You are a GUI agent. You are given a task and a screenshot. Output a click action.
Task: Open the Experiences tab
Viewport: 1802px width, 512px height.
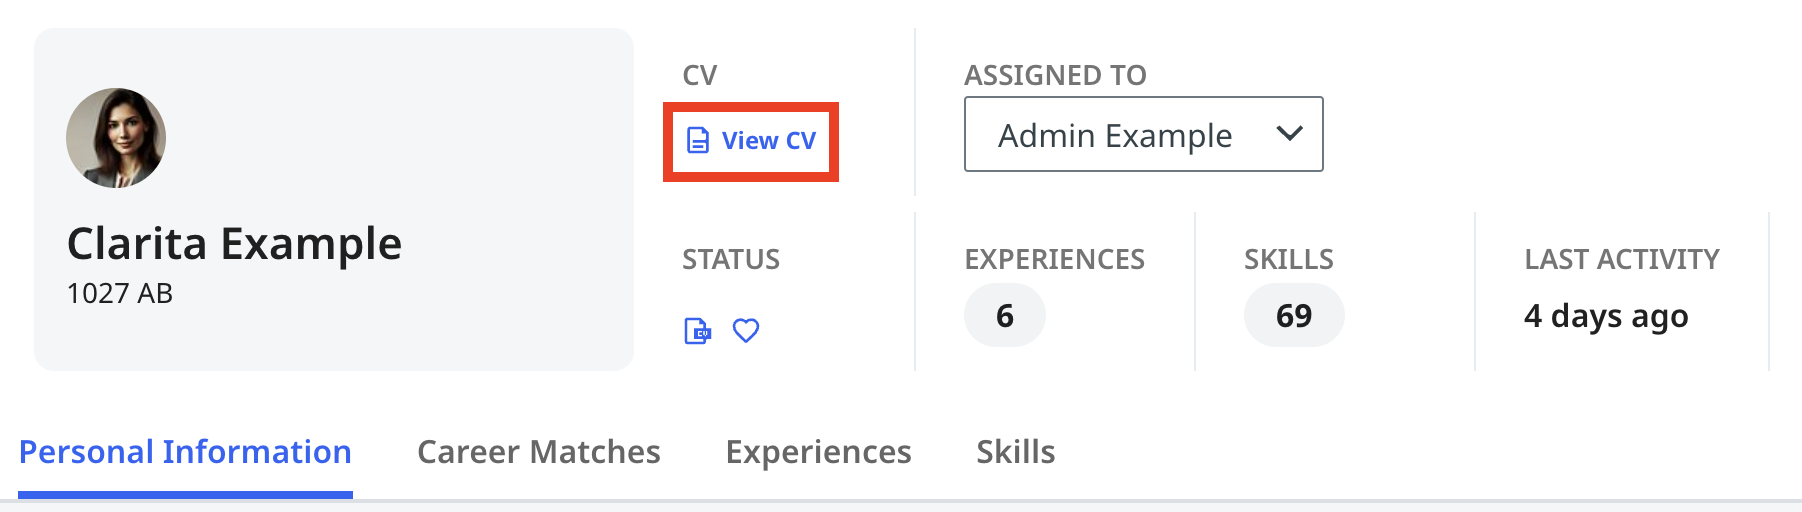pyautogui.click(x=818, y=452)
